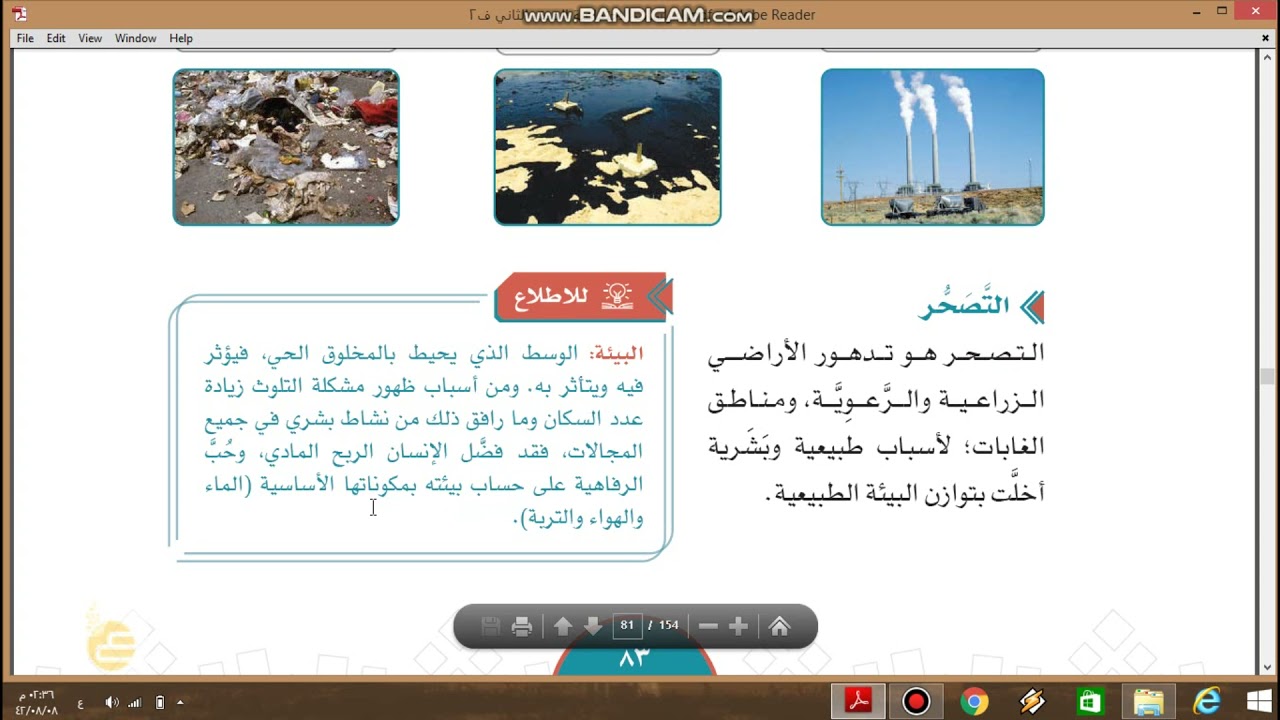Image resolution: width=1280 pixels, height=720 pixels.
Task: Open Internet Explorer from the taskbar
Action: click(1207, 702)
